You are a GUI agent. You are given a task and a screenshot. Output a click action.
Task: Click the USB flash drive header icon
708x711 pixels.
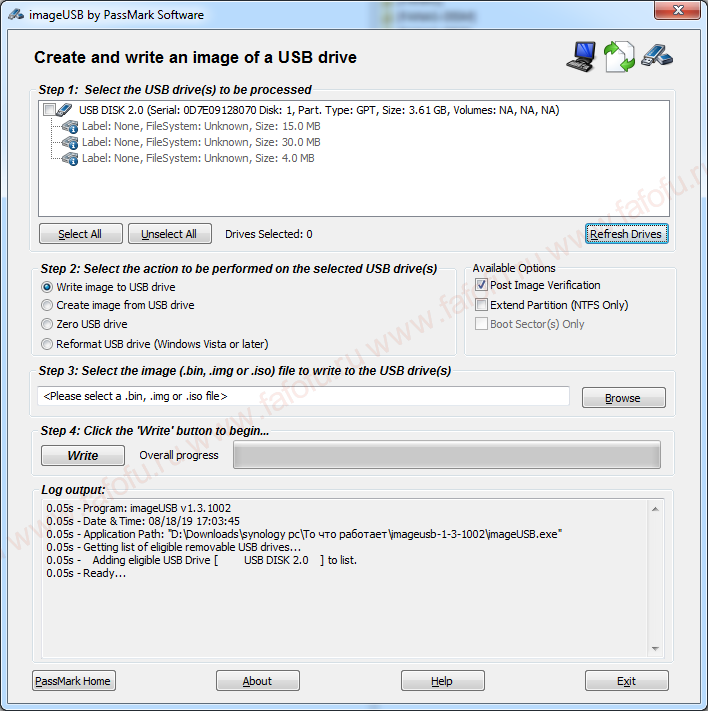tap(657, 56)
